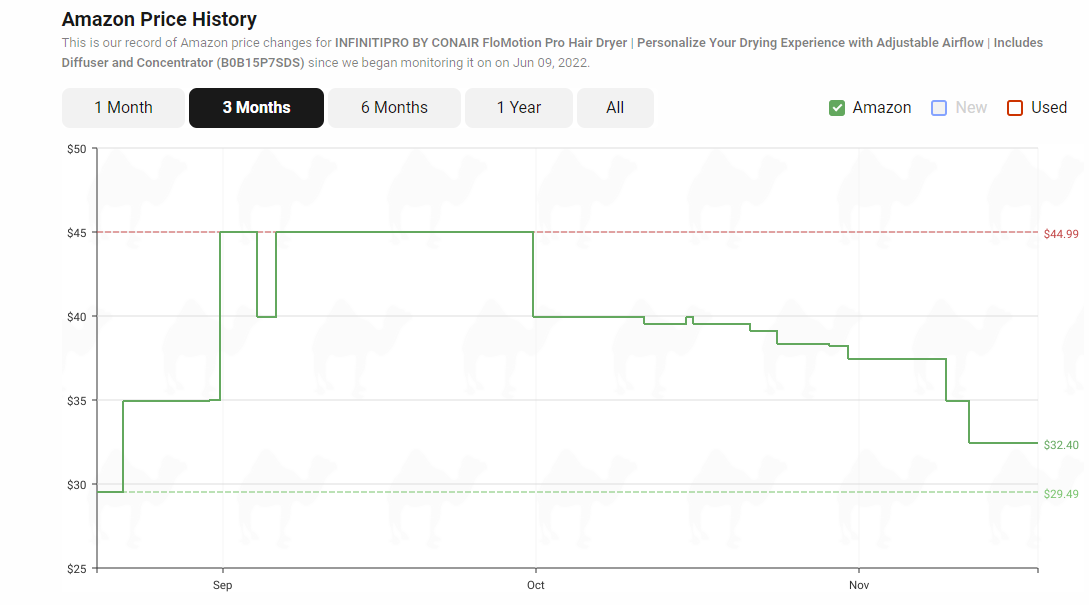Screen dimensions: 1089x605
Task: Click the red dashed highest-price line
Action: click(785, 232)
